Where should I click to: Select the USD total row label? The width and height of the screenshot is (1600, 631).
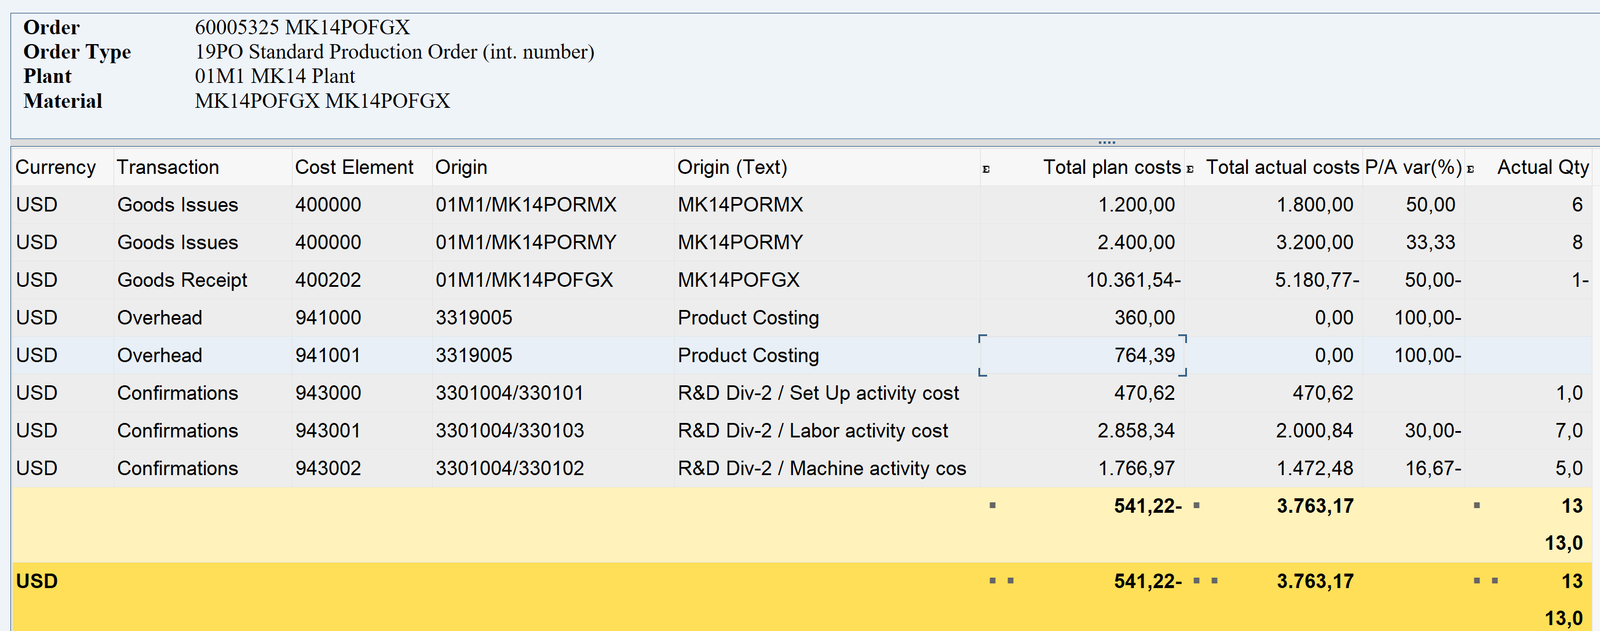pyautogui.click(x=37, y=581)
